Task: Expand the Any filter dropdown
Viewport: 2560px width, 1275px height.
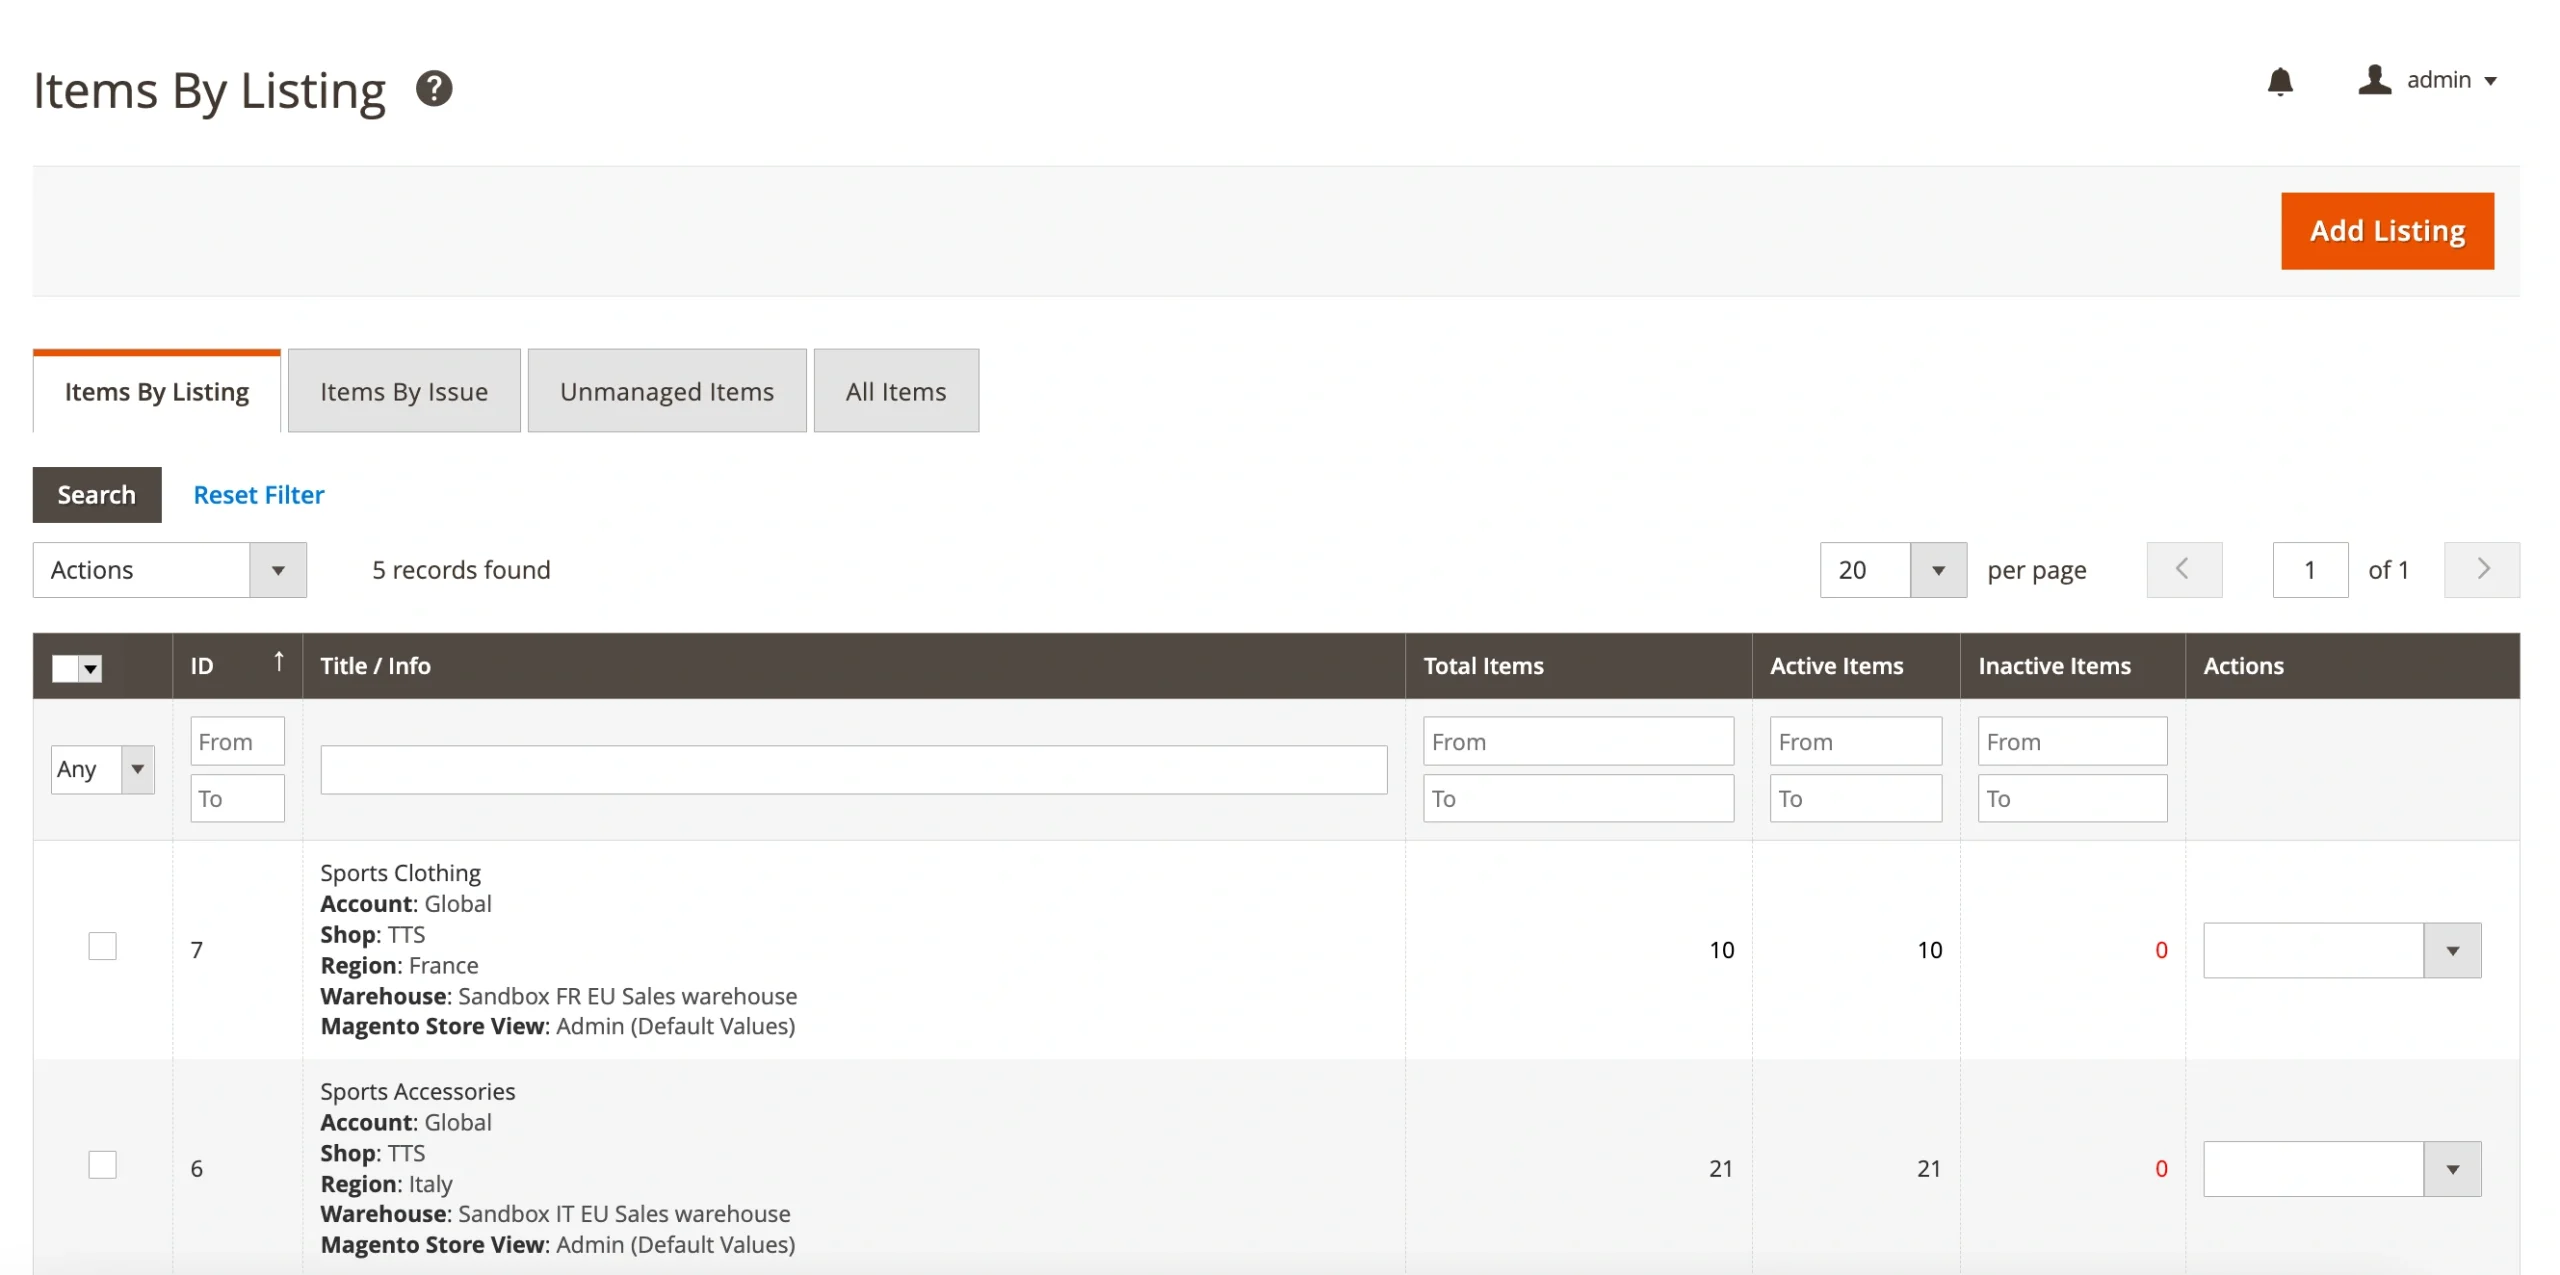Action: [102, 769]
